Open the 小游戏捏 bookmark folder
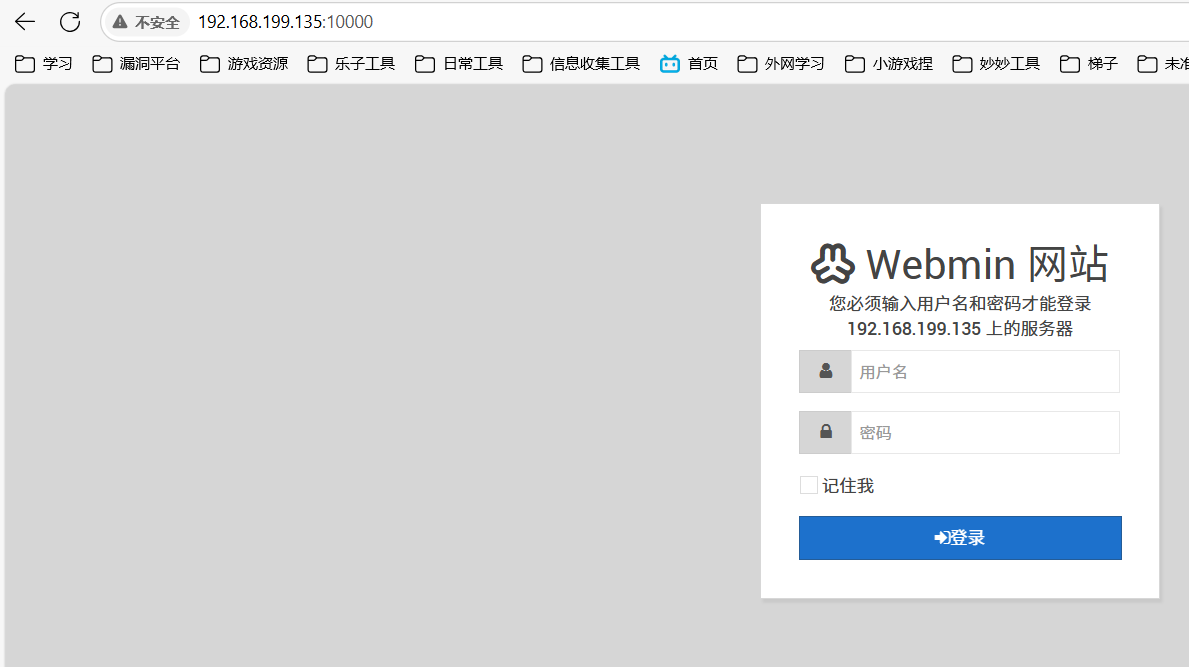Image resolution: width=1189 pixels, height=667 pixels. (888, 64)
